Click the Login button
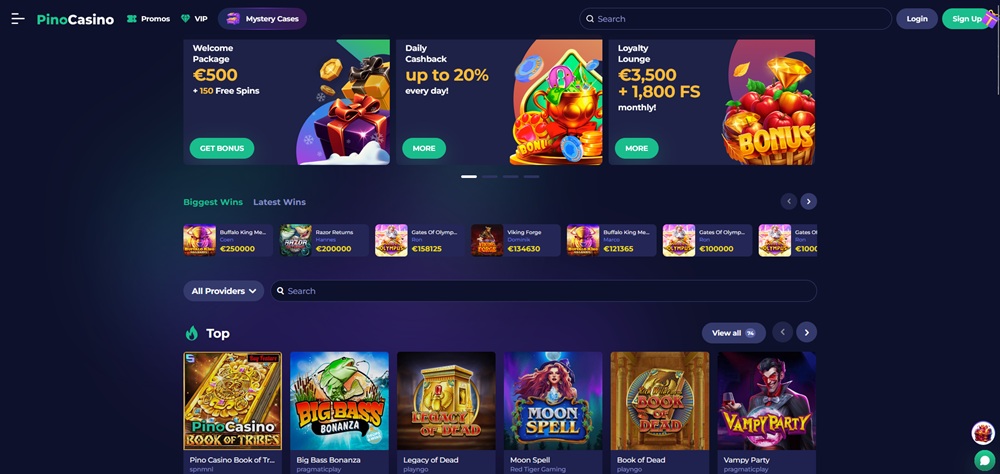This screenshot has width=1000, height=474. (x=916, y=19)
